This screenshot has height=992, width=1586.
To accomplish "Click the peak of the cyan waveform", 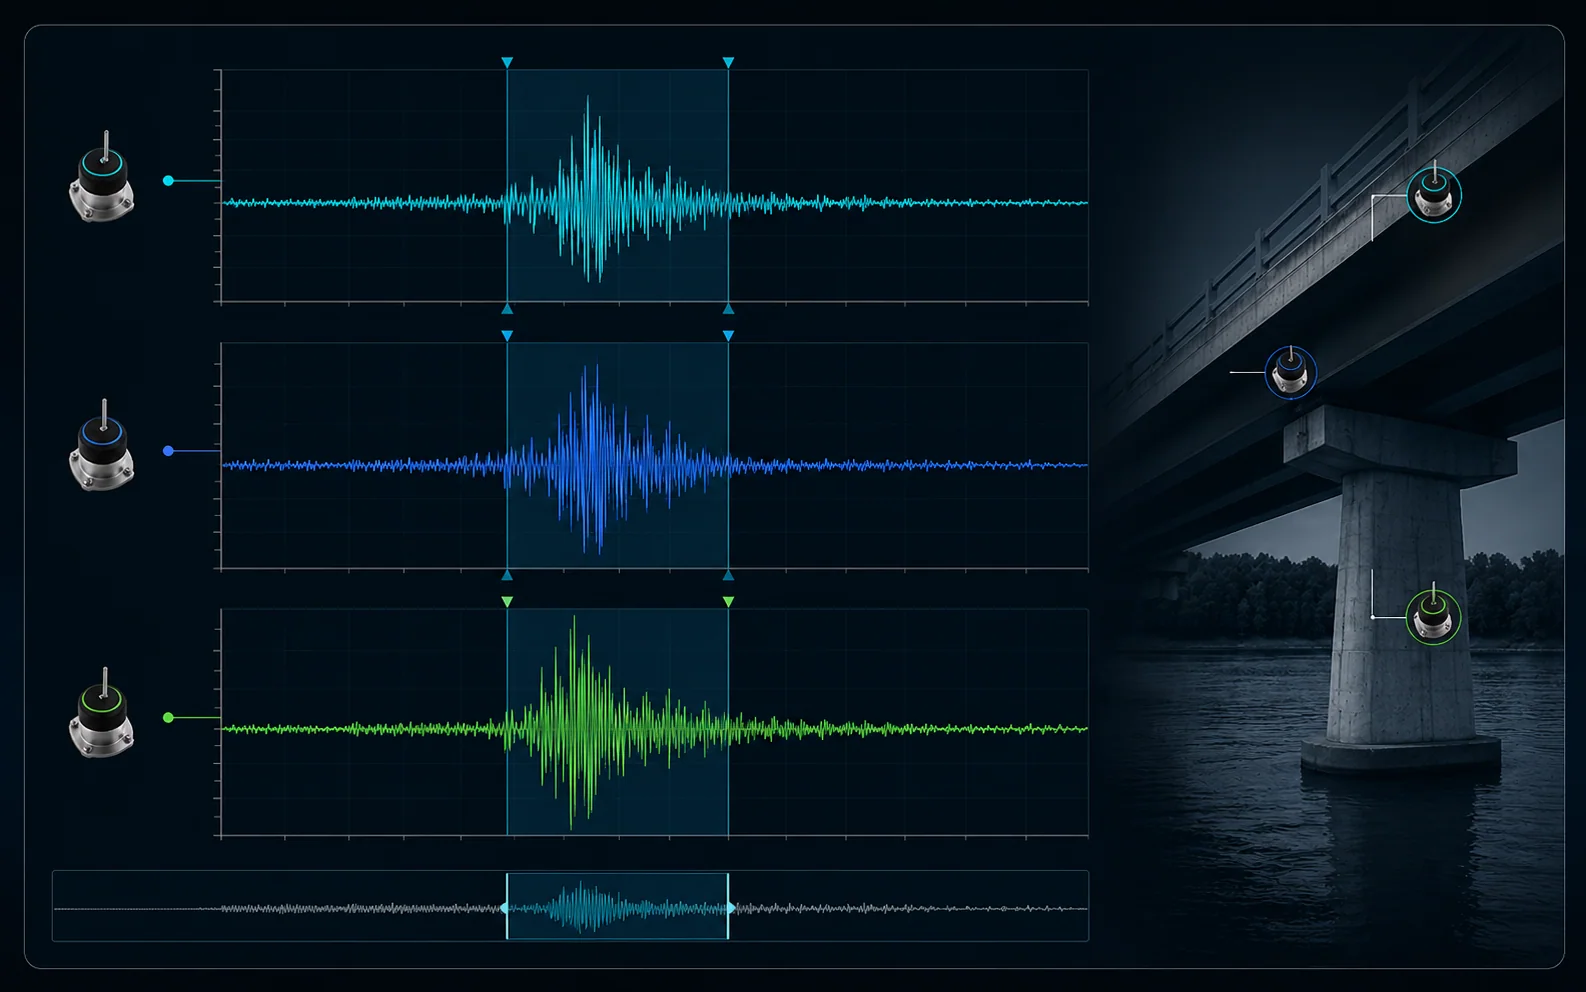I will tap(587, 99).
